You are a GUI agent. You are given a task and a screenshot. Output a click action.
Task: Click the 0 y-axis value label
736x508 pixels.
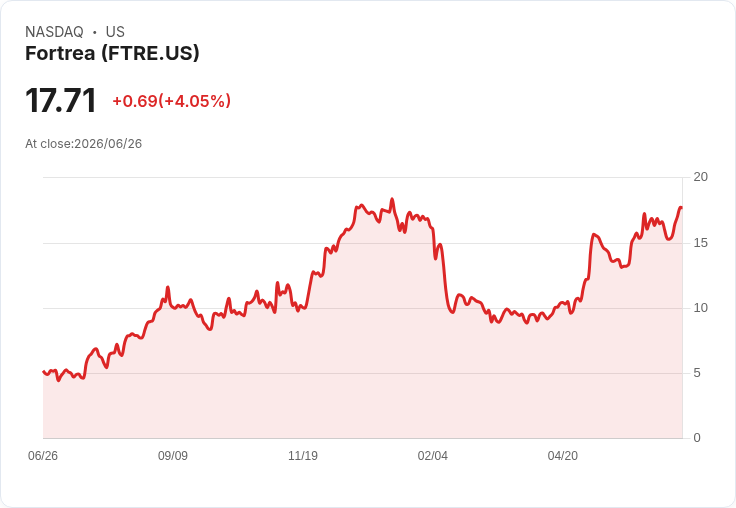(x=697, y=438)
